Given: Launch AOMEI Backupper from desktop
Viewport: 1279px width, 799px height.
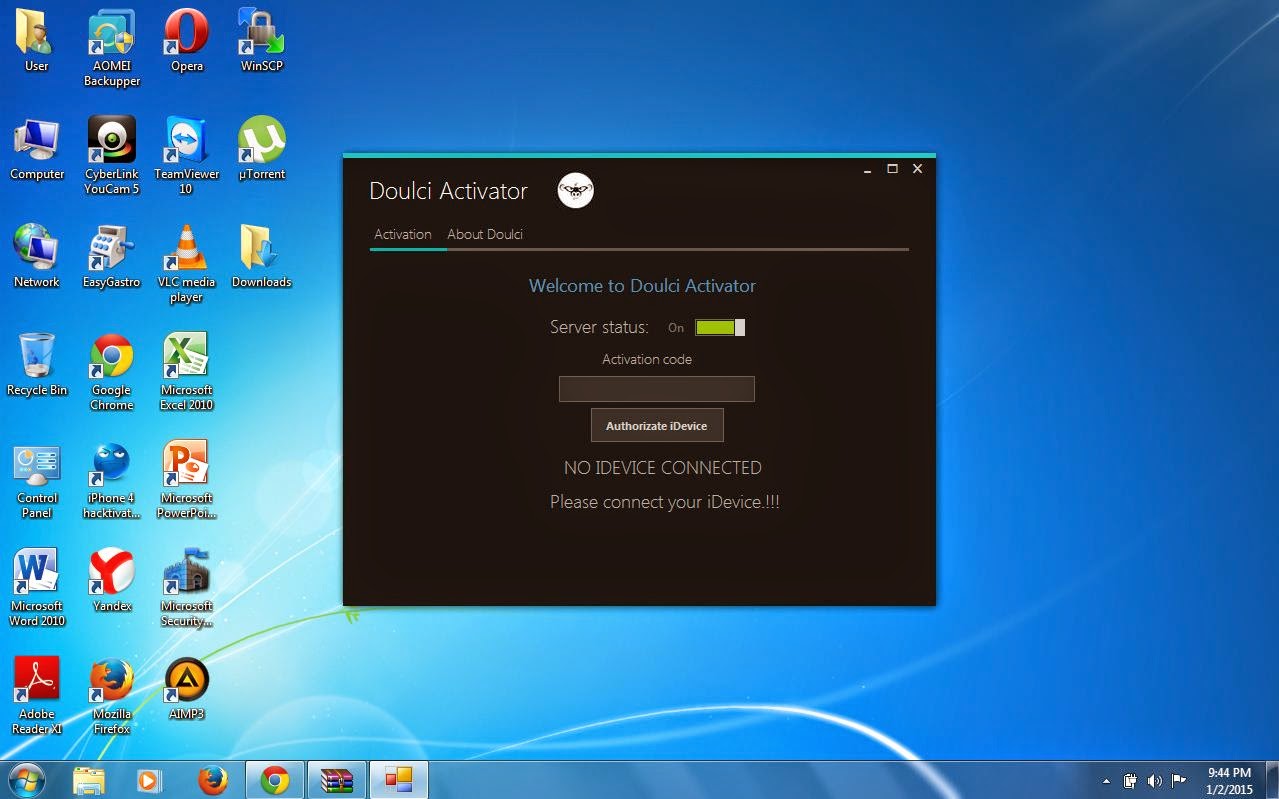Looking at the screenshot, I should [112, 48].
